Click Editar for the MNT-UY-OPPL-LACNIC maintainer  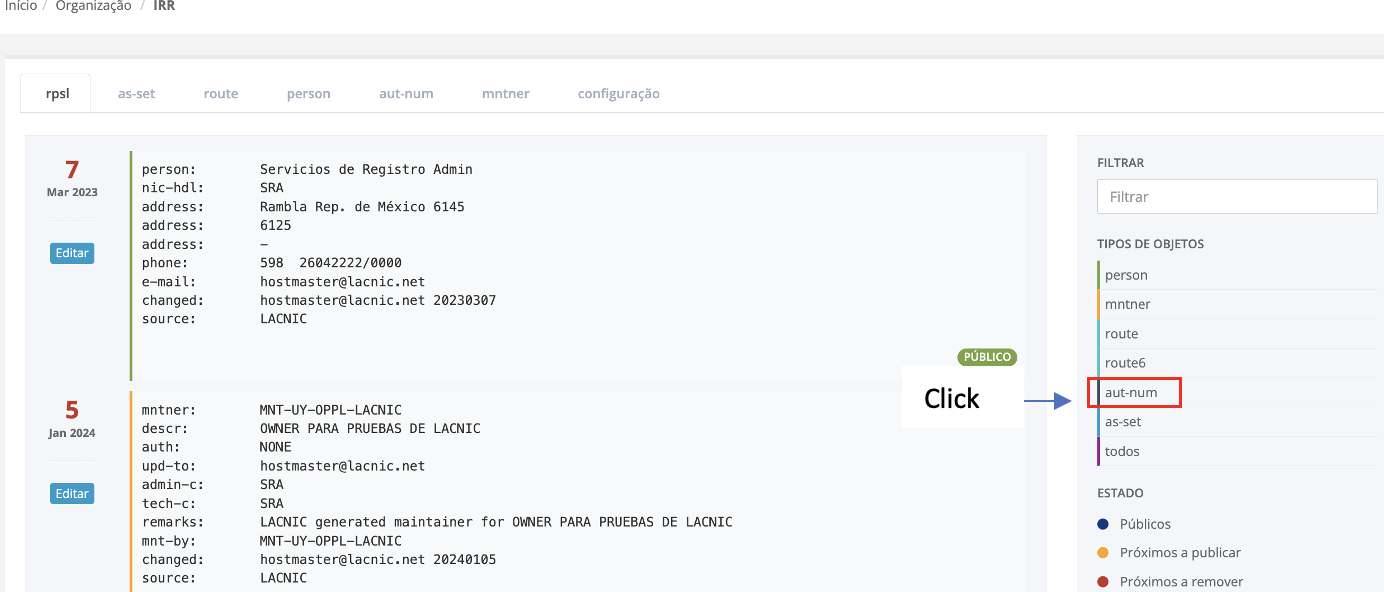click(x=72, y=493)
